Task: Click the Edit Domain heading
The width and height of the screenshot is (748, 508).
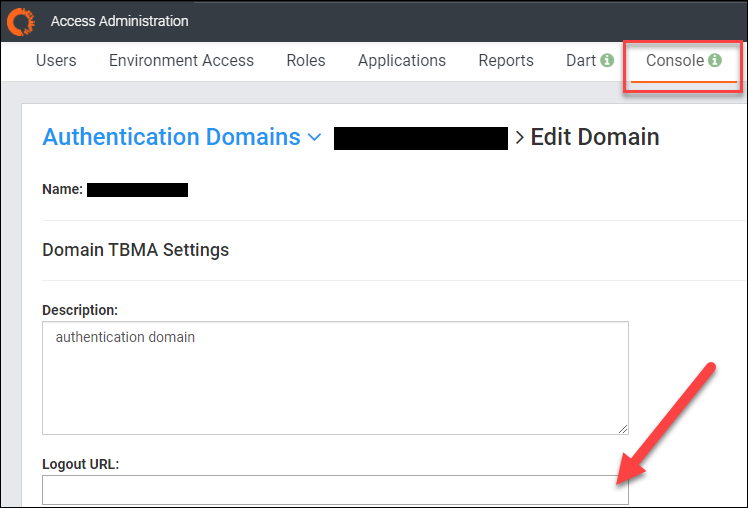Action: click(594, 137)
